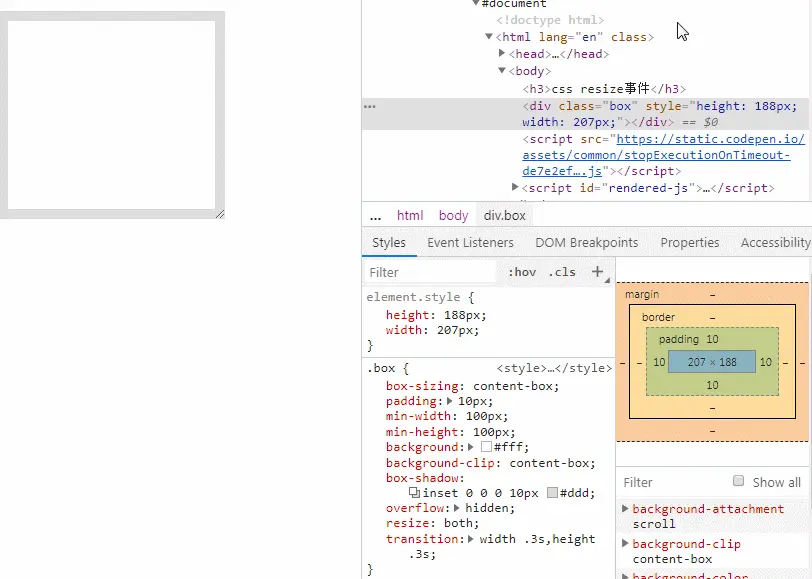Collapse the #document node
The image size is (812, 579).
coord(475,3)
